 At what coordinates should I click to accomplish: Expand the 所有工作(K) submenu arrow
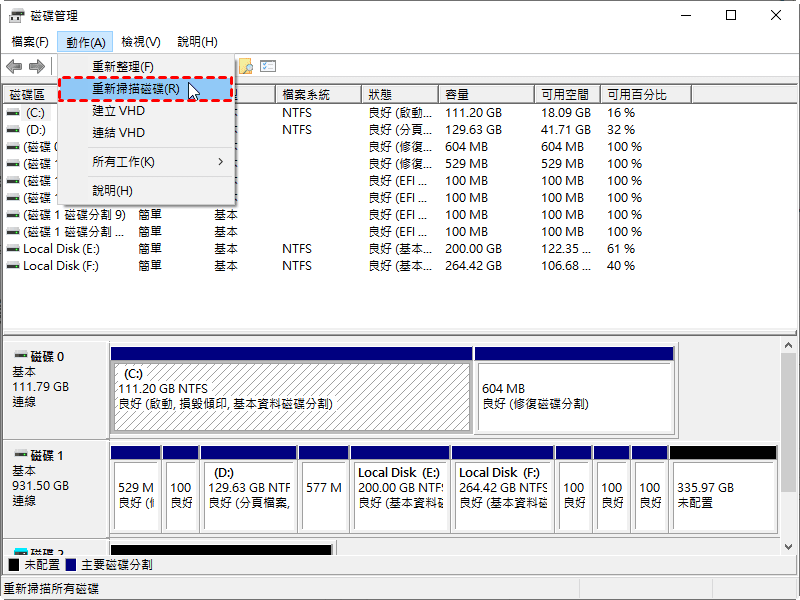click(x=220, y=162)
